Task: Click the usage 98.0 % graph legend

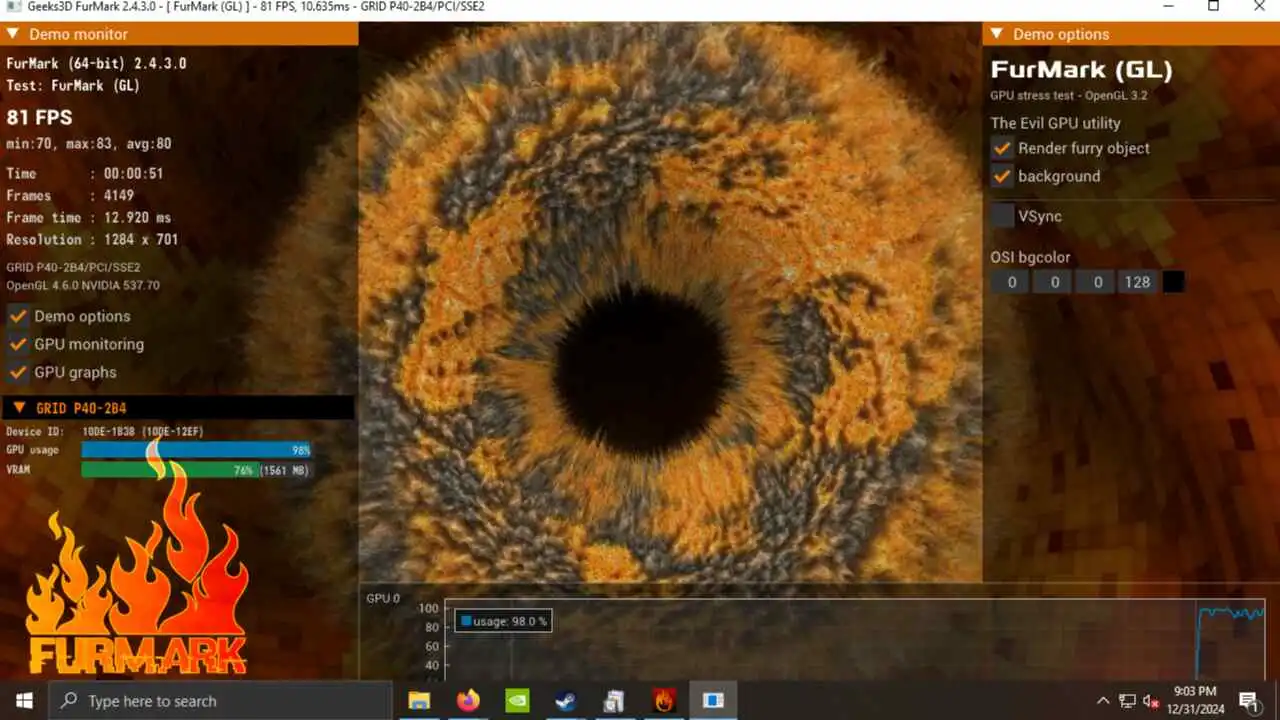Action: 504,621
